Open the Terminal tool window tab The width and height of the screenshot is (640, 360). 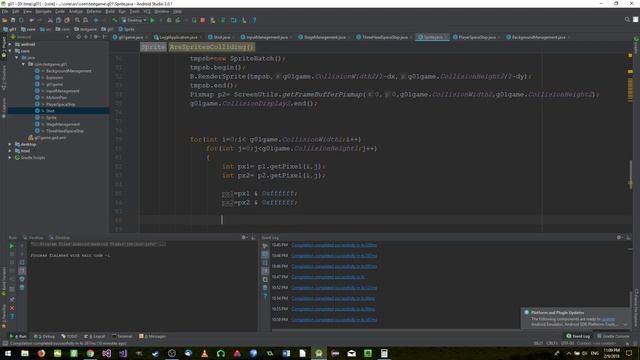pos(122,336)
